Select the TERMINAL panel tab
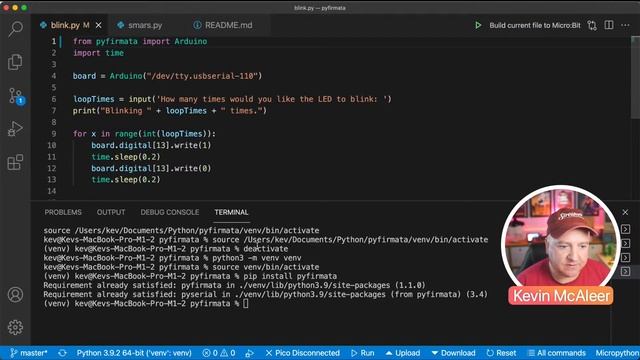The width and height of the screenshot is (640, 360). (231, 212)
